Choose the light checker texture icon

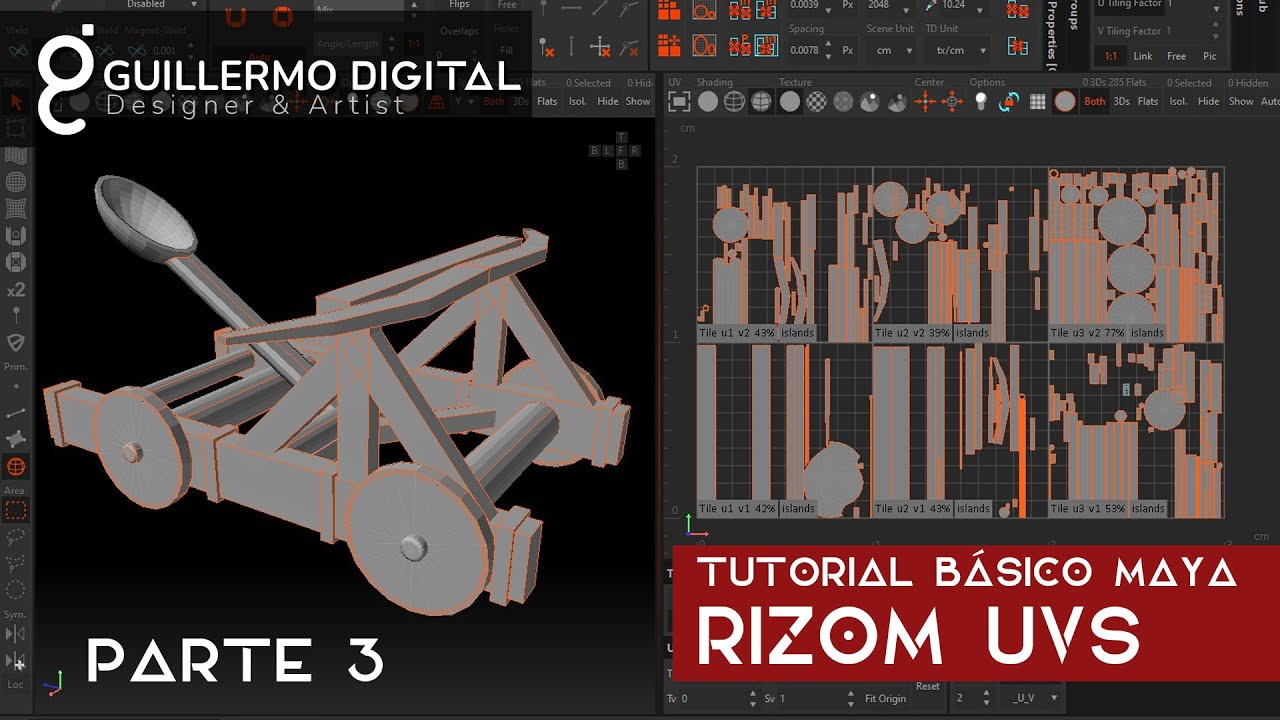[x=817, y=101]
